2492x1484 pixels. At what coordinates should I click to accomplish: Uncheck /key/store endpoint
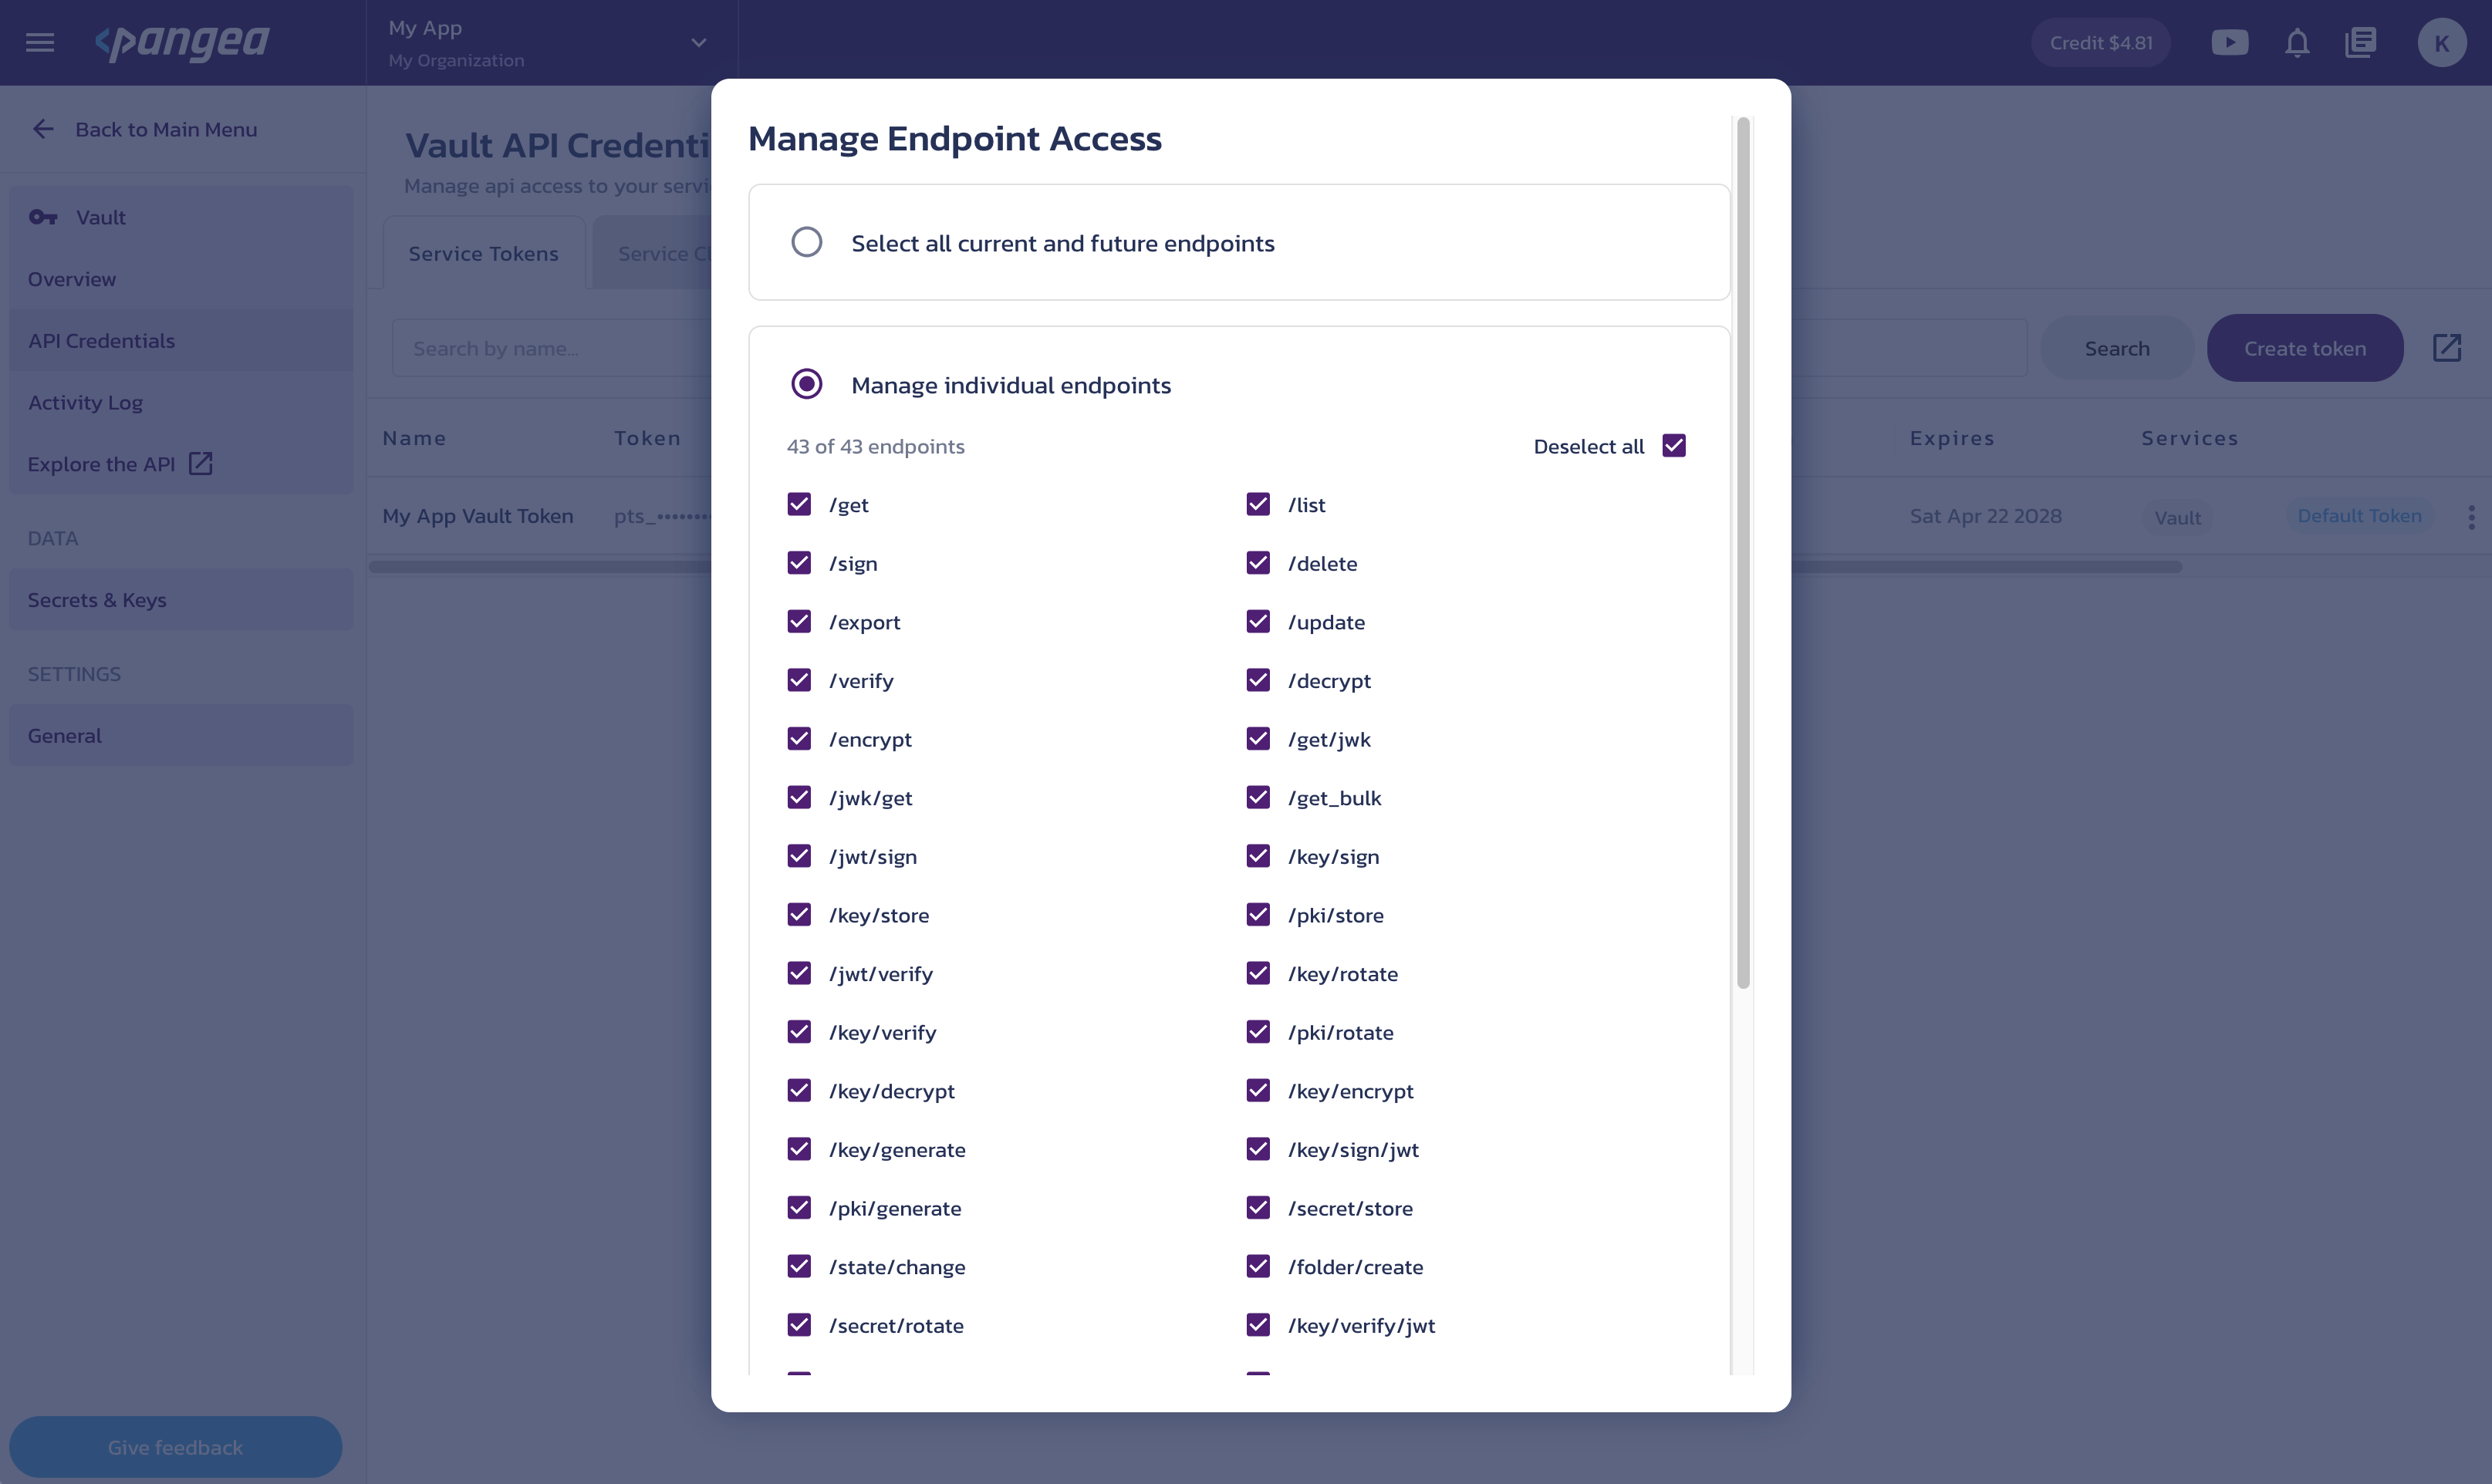click(798, 914)
